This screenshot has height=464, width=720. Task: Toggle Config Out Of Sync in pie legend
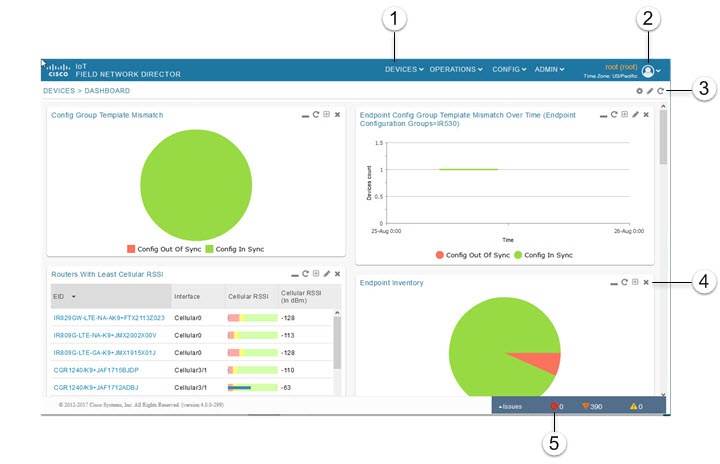pos(164,249)
